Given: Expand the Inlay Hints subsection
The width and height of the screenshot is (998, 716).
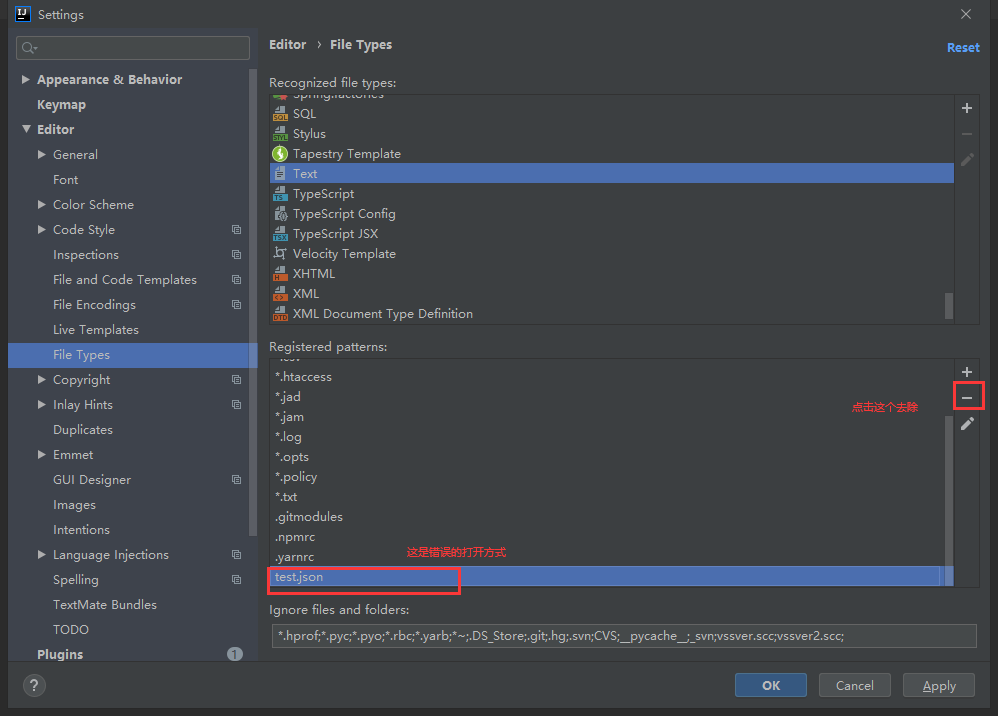Looking at the screenshot, I should tap(41, 405).
